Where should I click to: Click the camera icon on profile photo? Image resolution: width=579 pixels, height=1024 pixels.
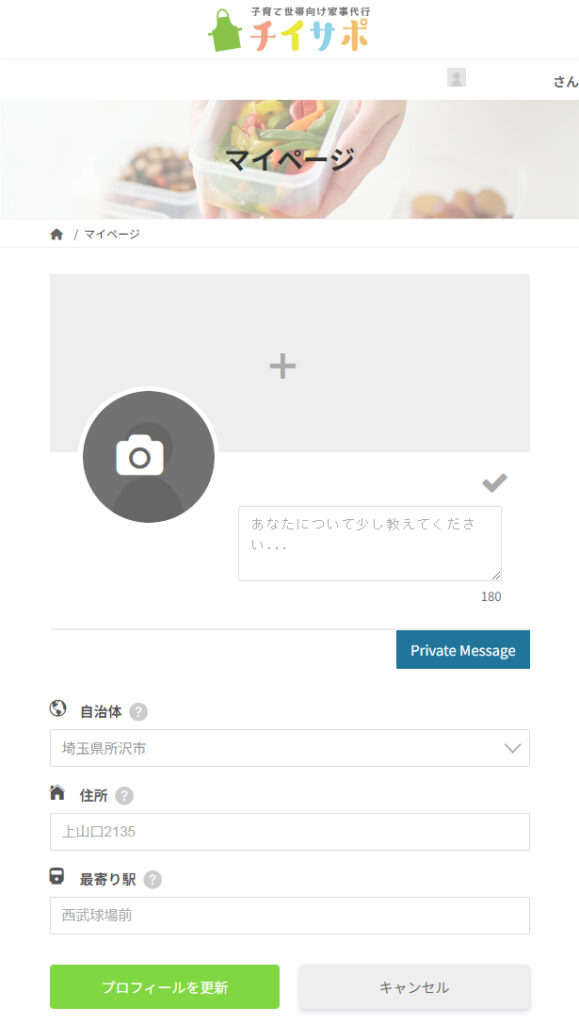[140, 455]
